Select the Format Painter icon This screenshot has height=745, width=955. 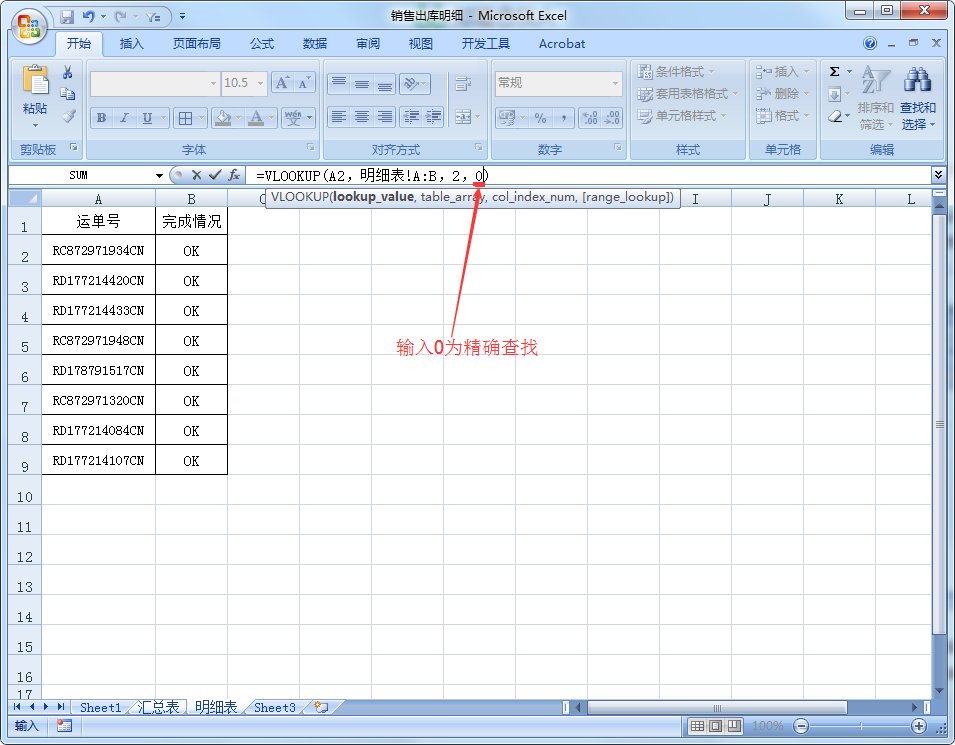click(x=66, y=117)
